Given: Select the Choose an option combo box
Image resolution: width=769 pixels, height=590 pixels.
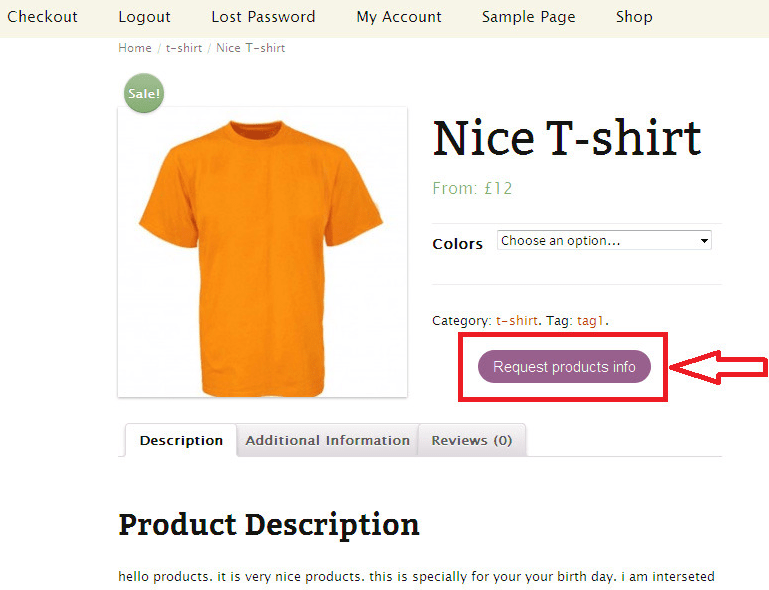Looking at the screenshot, I should click(x=604, y=241).
